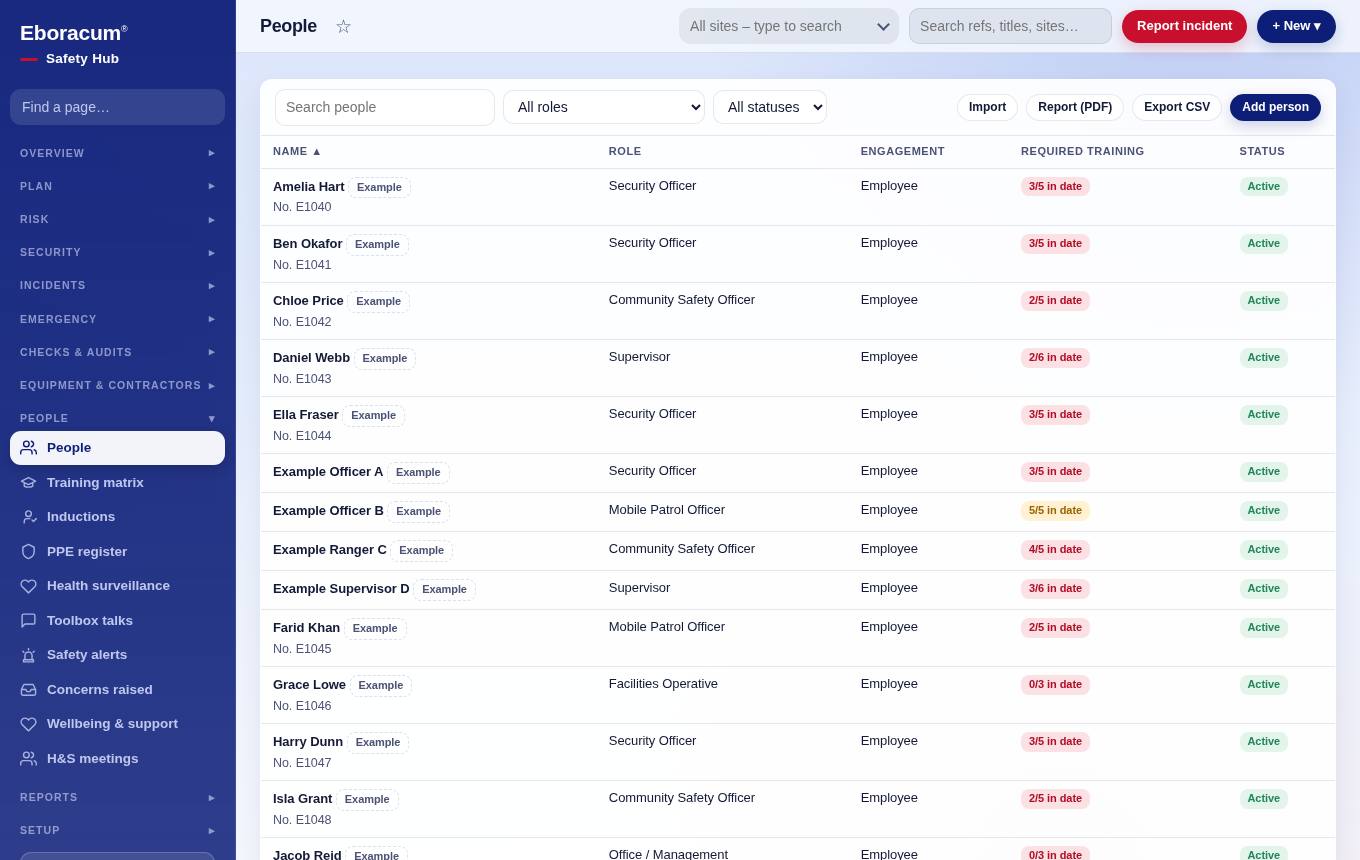Click the H&S meetings people icon
The image size is (1360, 860).
(28, 759)
